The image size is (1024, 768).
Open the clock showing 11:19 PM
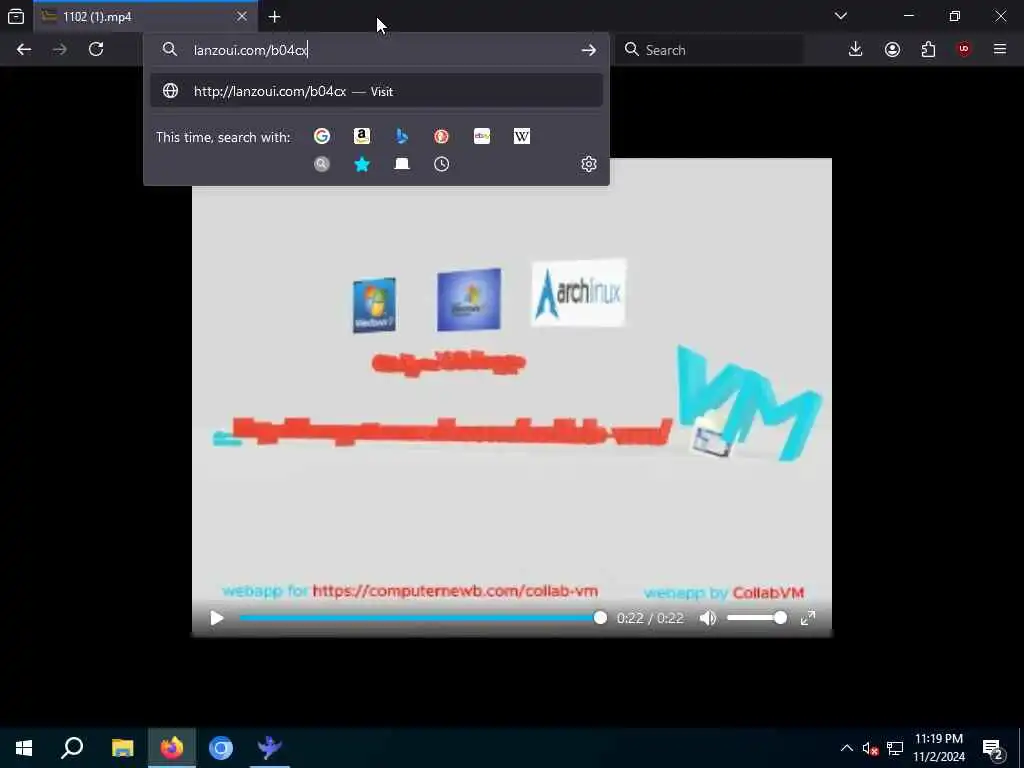point(939,748)
